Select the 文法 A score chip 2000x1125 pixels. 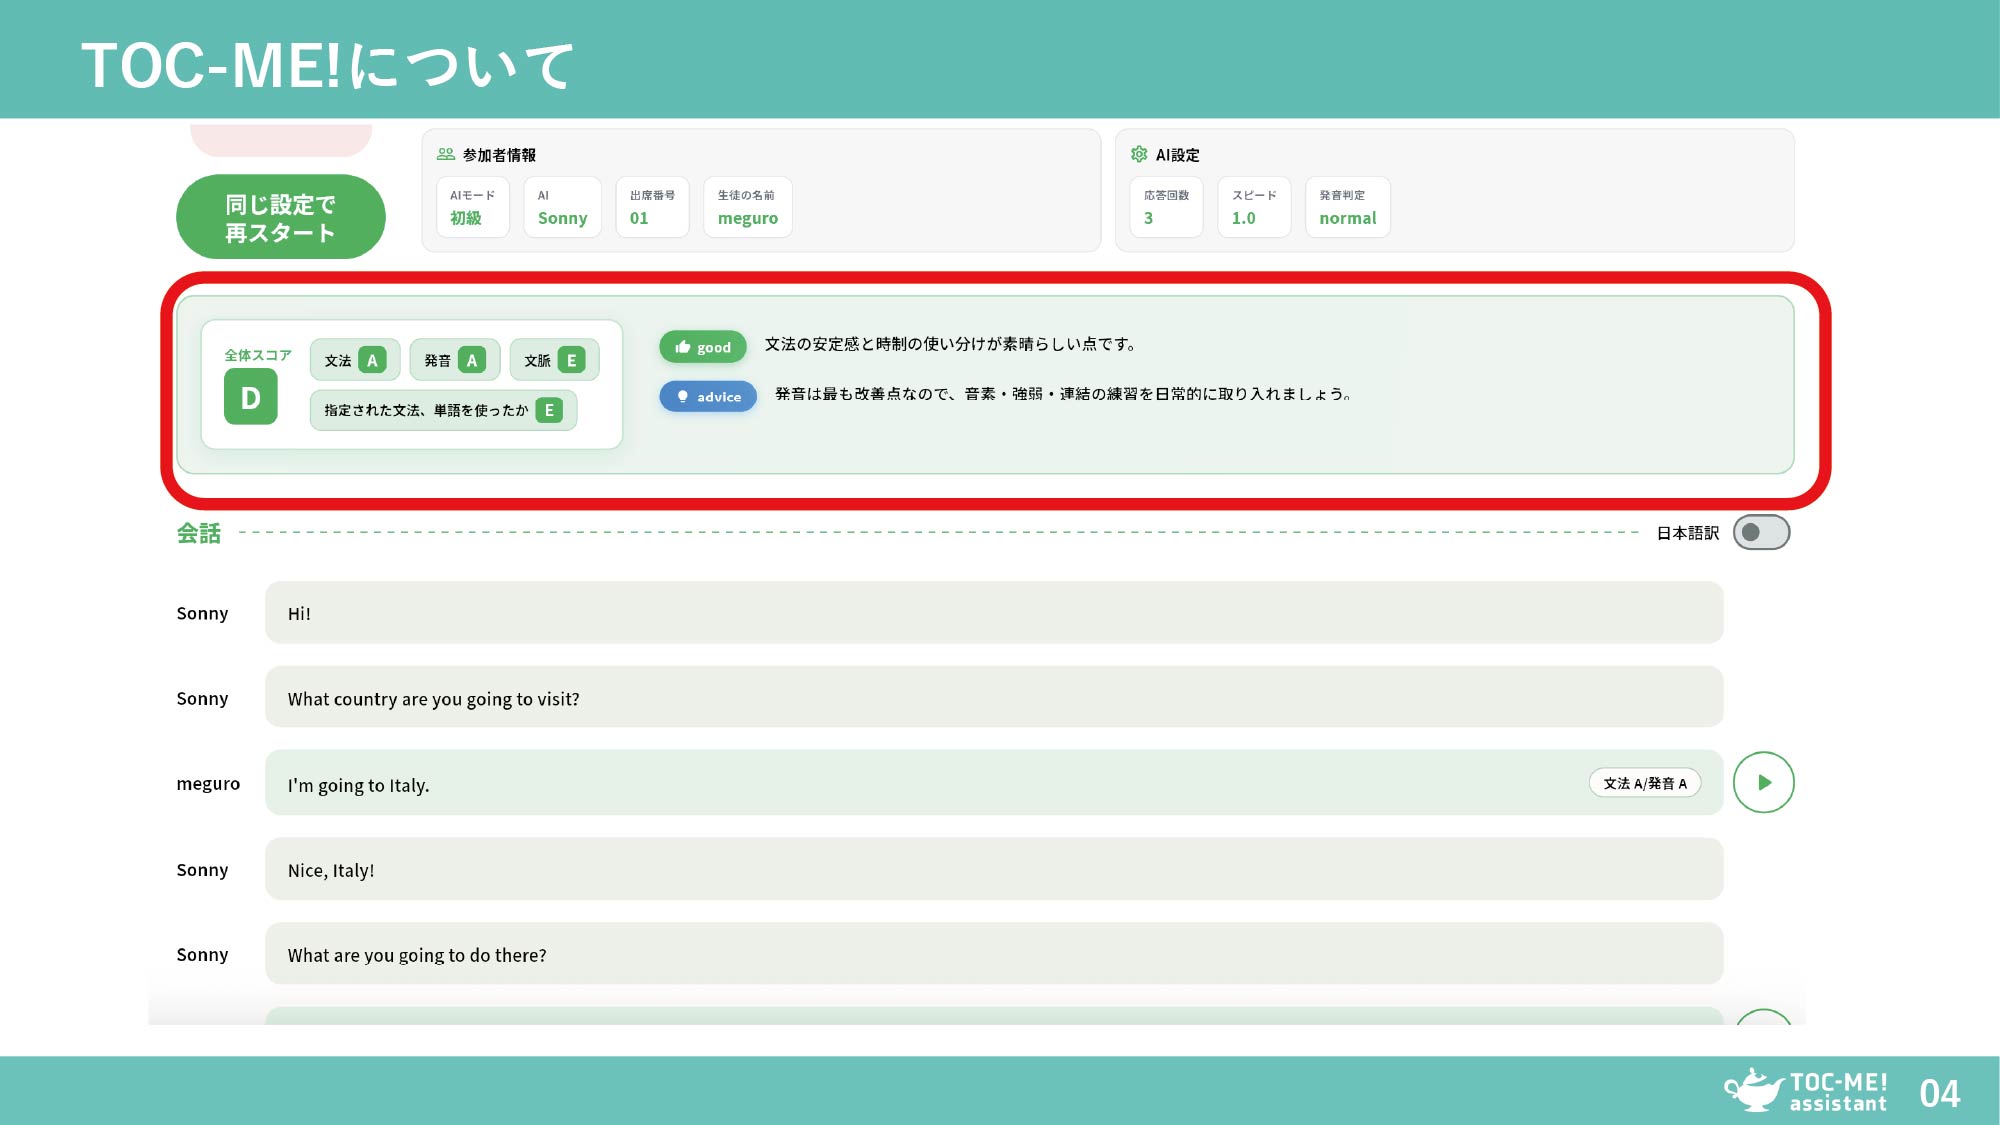(354, 360)
